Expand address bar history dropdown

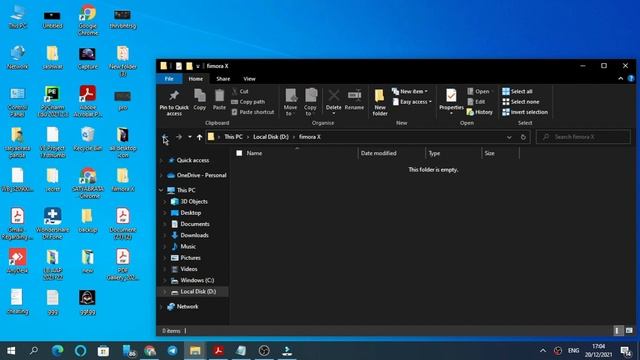pos(509,137)
